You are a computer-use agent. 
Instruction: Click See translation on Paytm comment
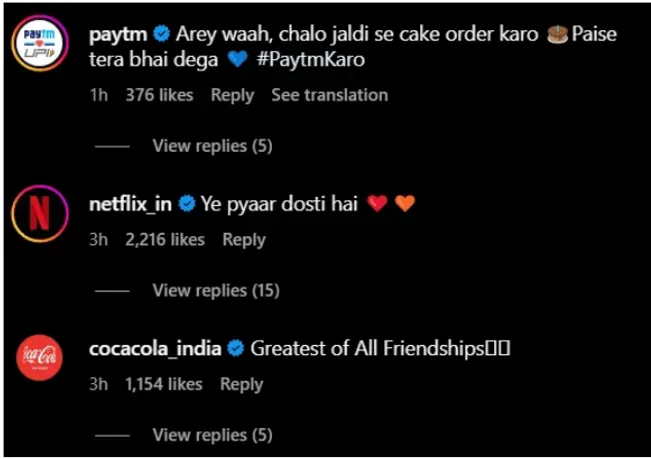coord(330,95)
